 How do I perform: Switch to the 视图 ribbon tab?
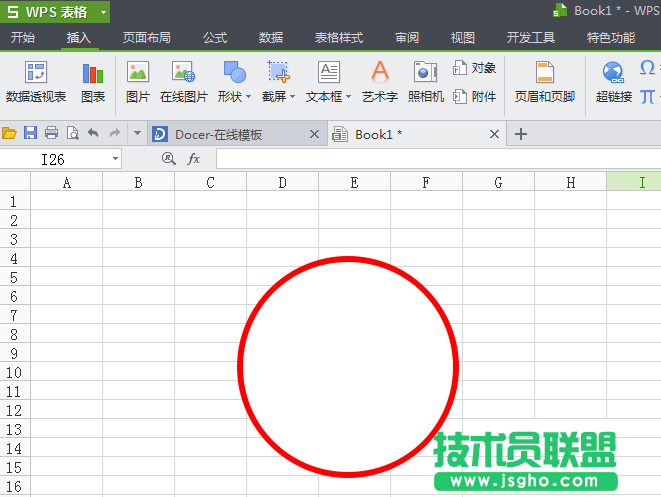click(x=462, y=38)
